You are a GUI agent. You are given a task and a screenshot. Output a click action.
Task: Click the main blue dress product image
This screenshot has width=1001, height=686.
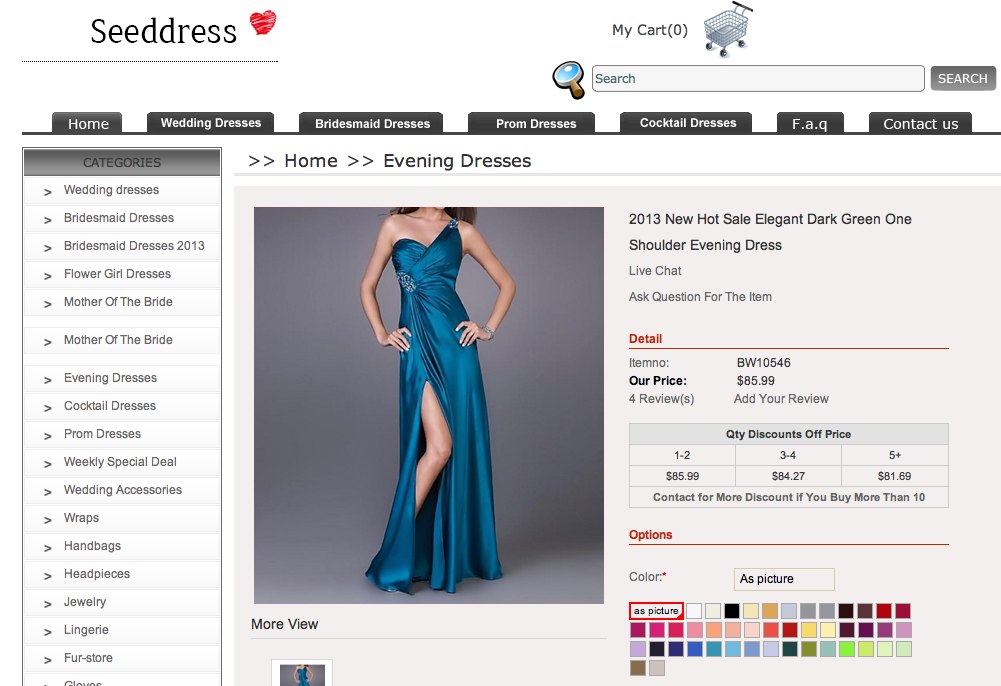(x=429, y=405)
